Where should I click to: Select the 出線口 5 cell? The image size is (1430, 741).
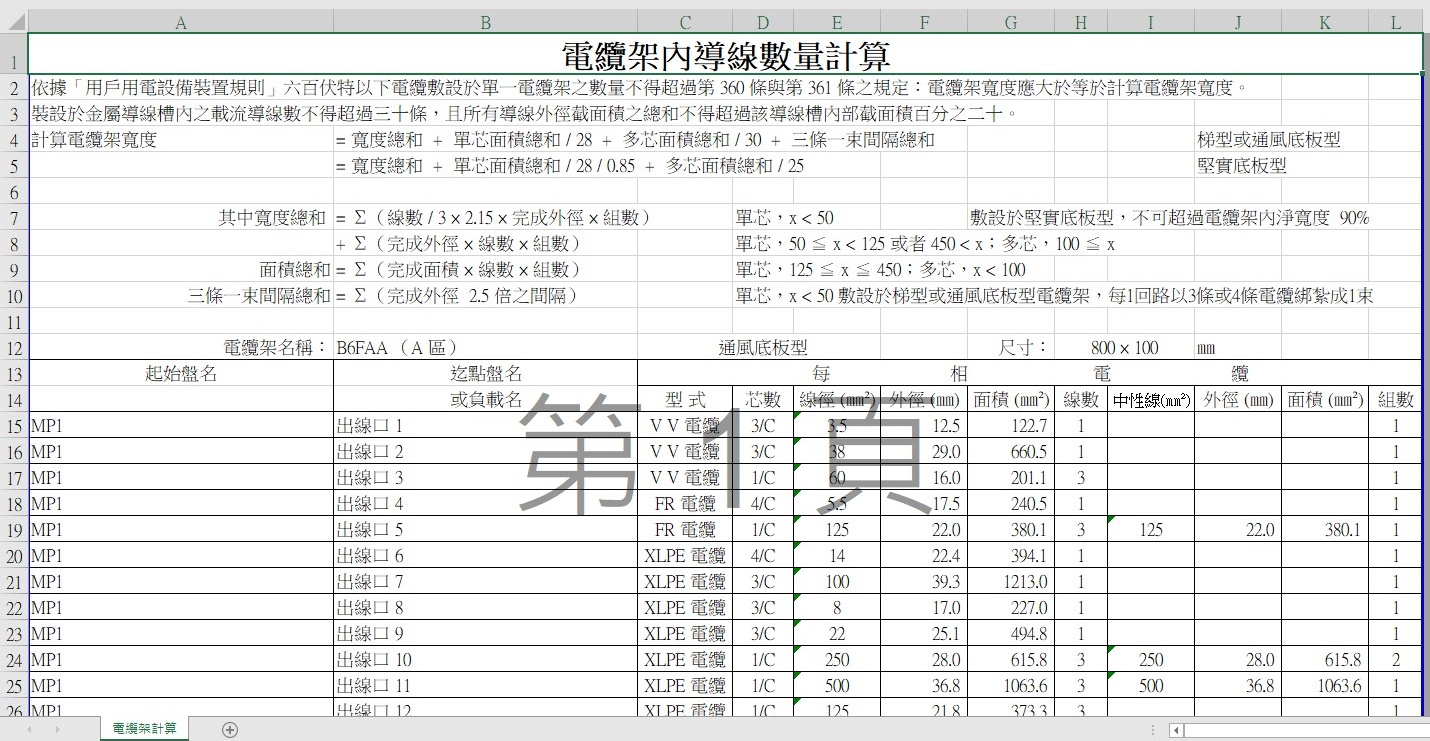point(485,530)
